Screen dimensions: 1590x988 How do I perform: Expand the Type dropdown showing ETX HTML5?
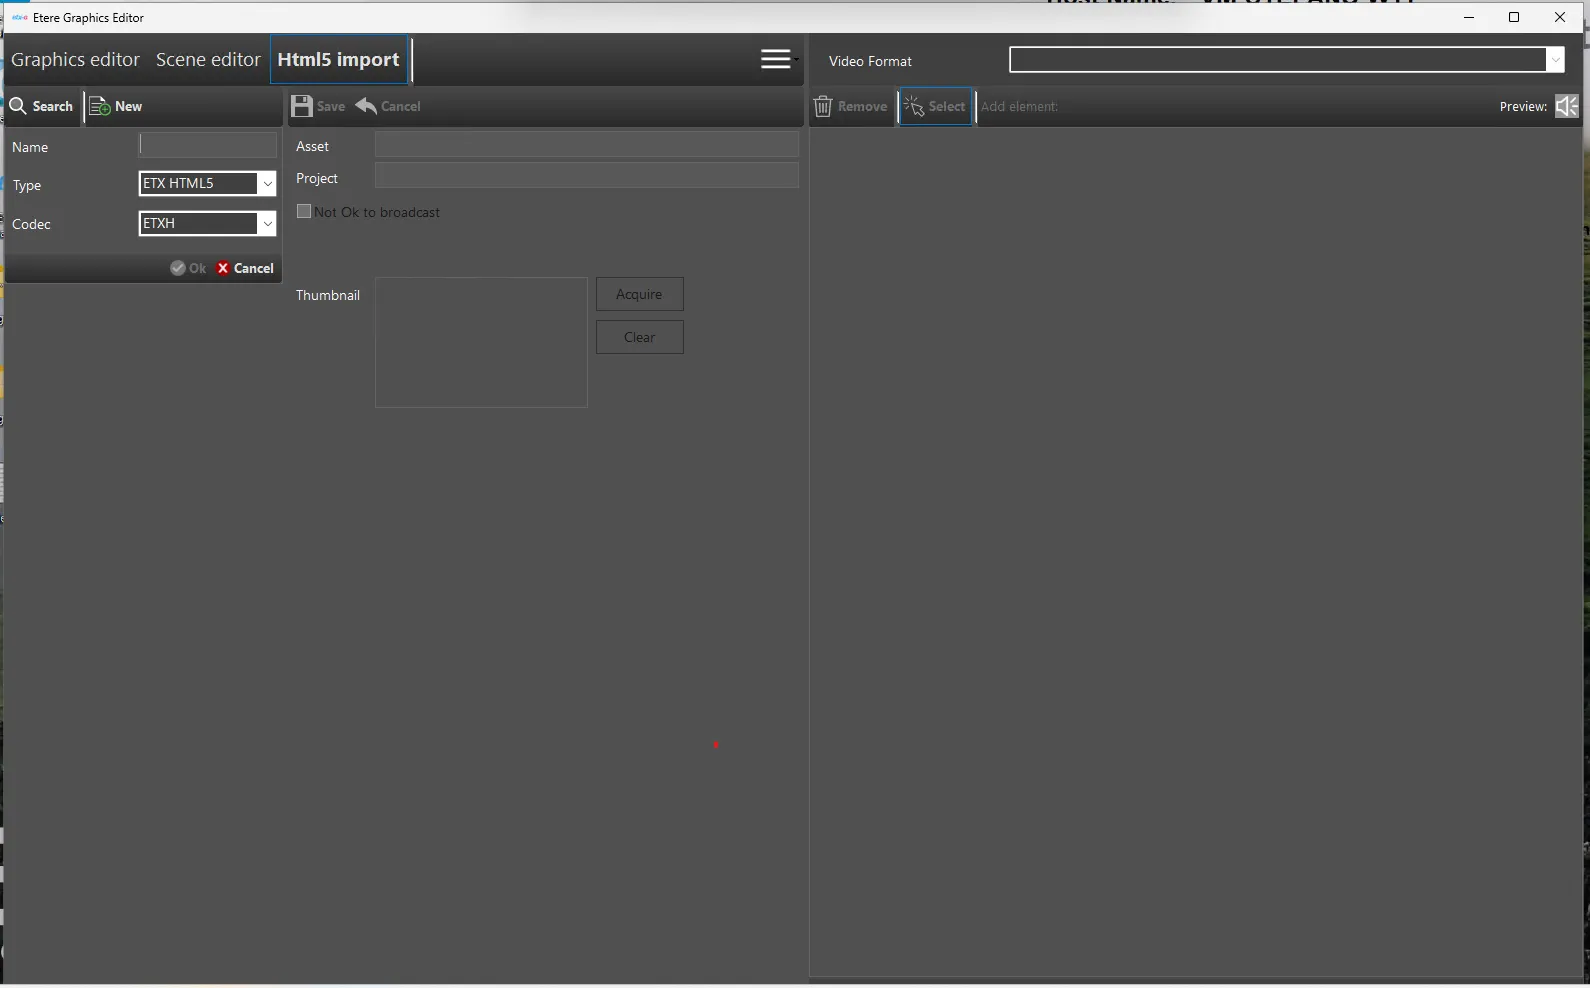click(266, 184)
